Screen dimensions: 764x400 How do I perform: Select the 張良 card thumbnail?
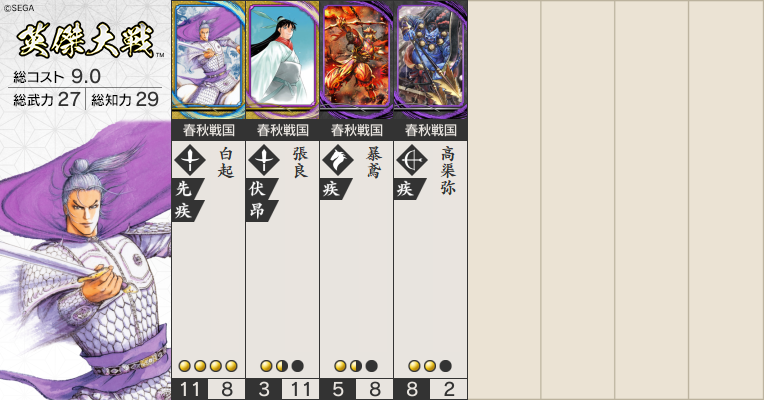click(283, 59)
